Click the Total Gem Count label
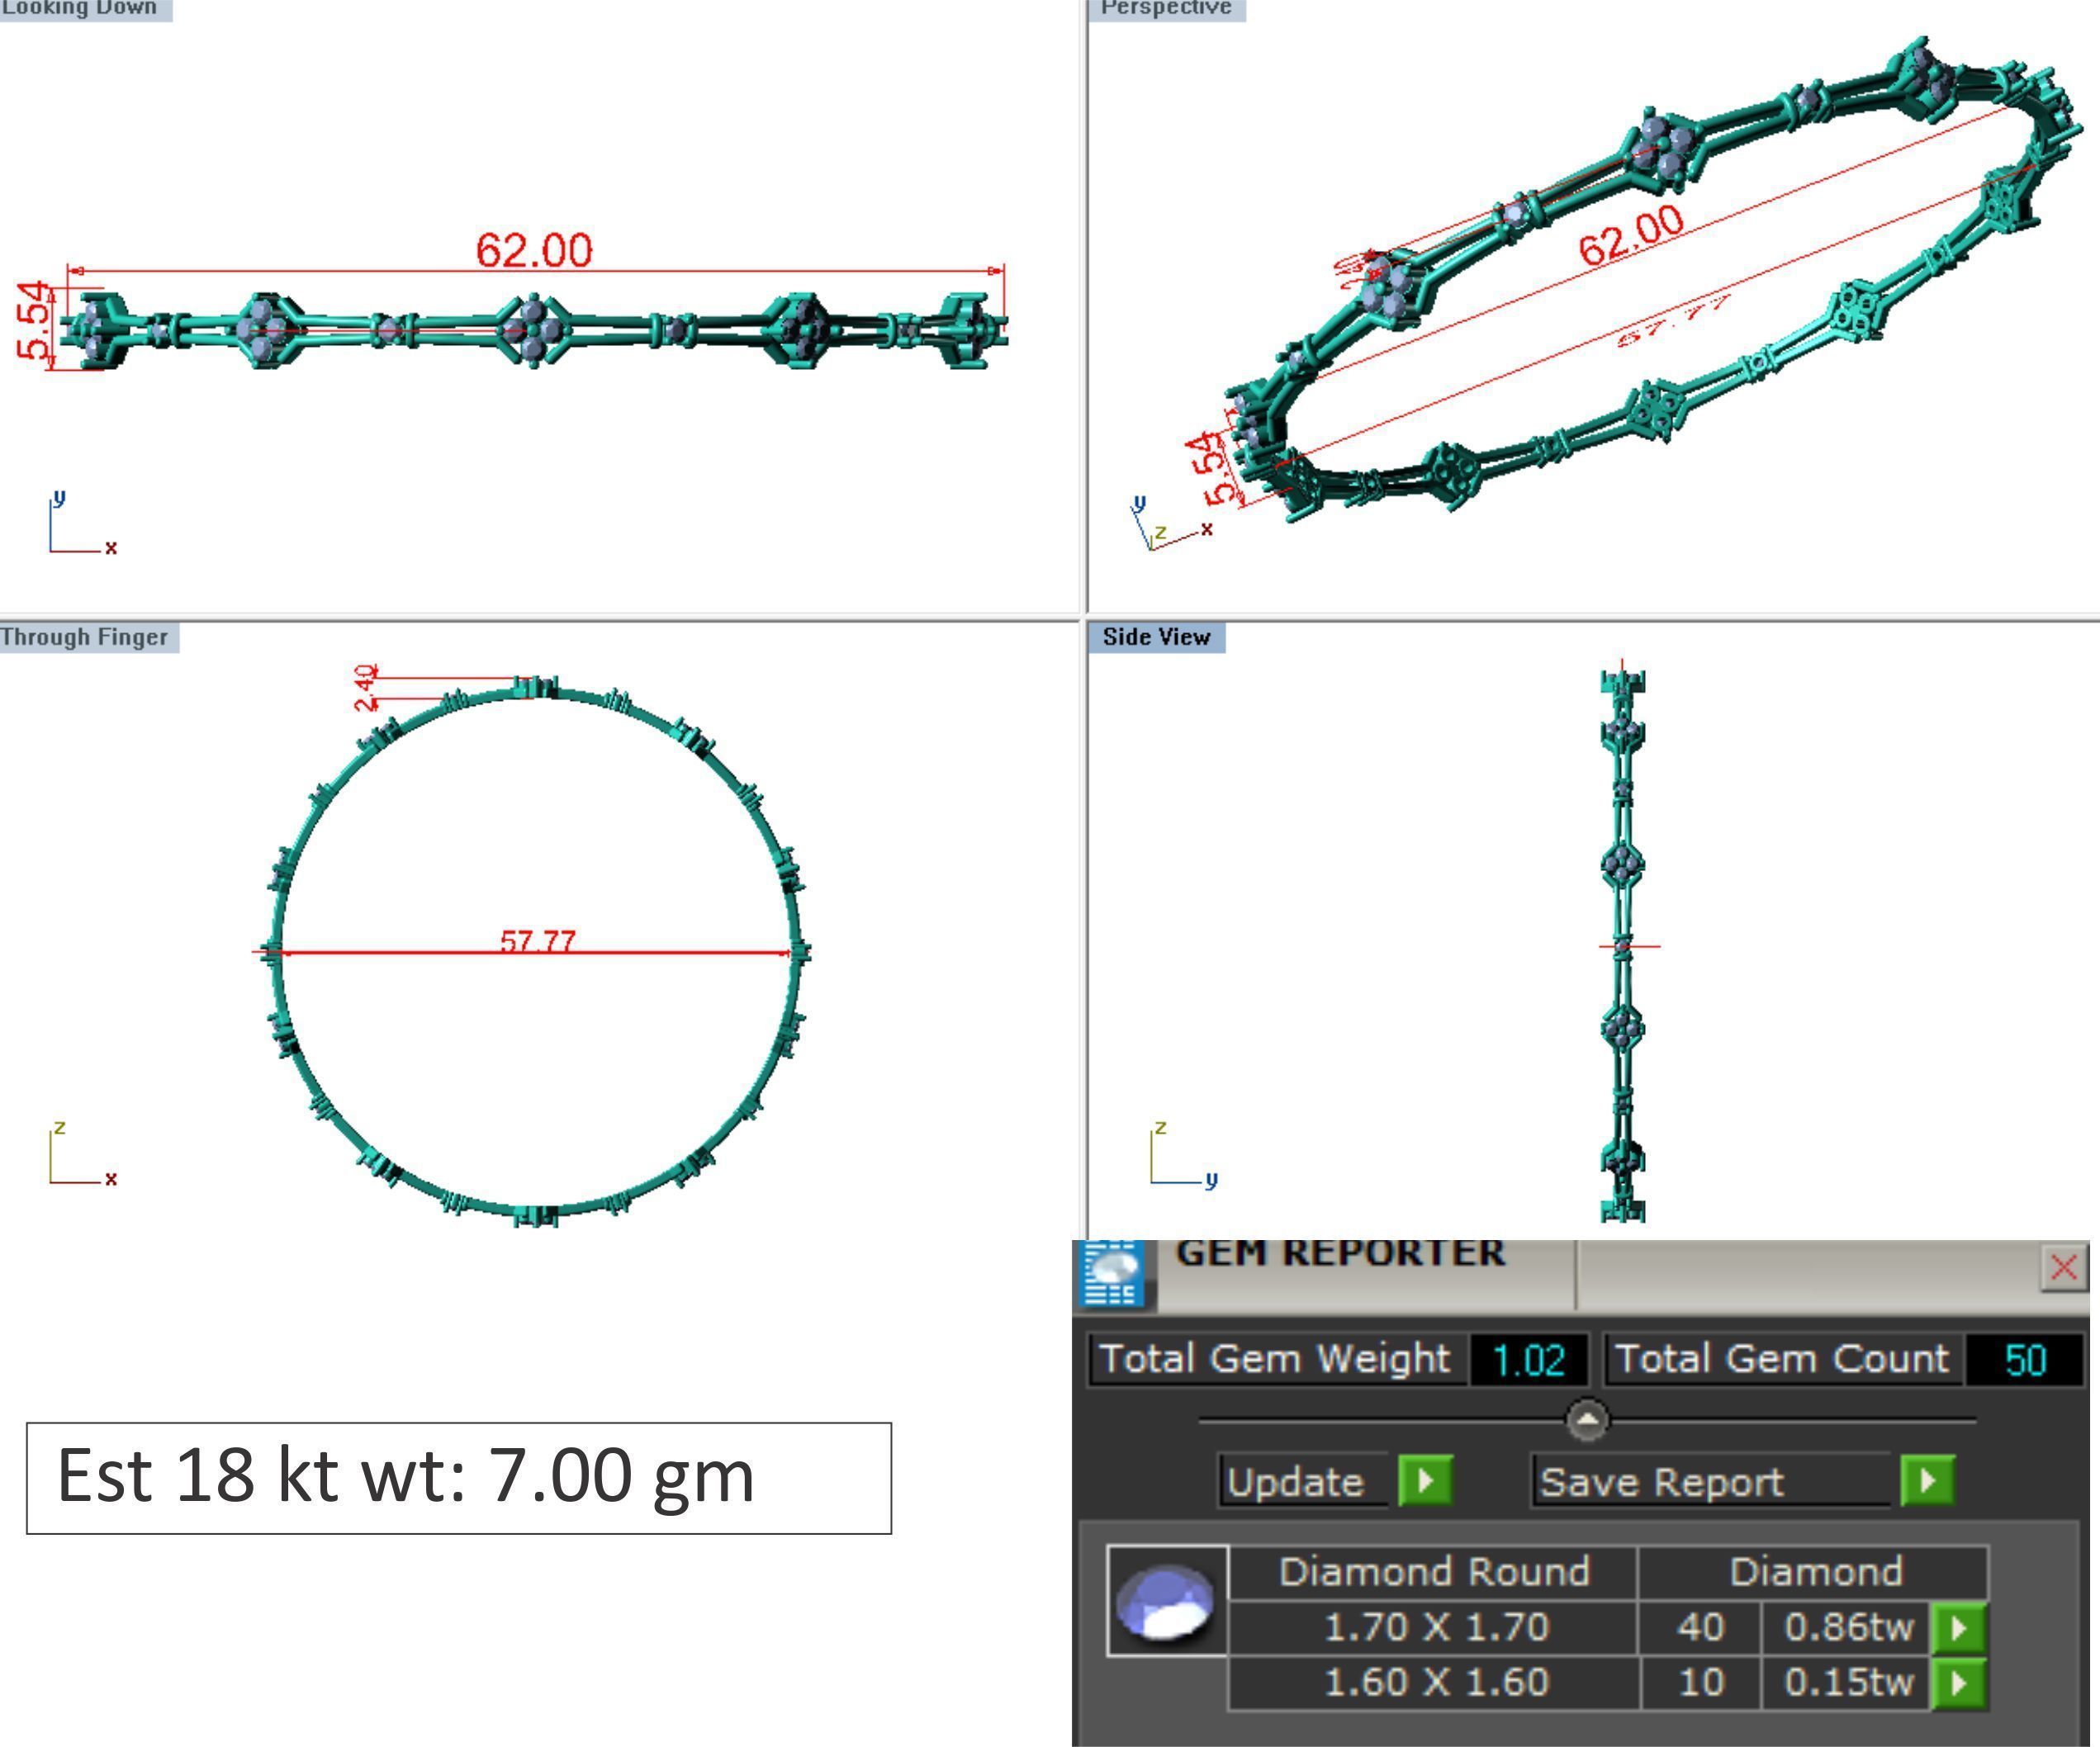This screenshot has width=2100, height=1747. pos(1782,1359)
